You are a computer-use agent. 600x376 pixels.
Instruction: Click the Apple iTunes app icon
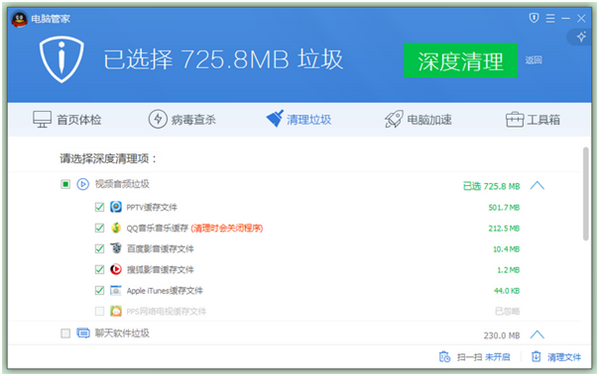coord(116,290)
